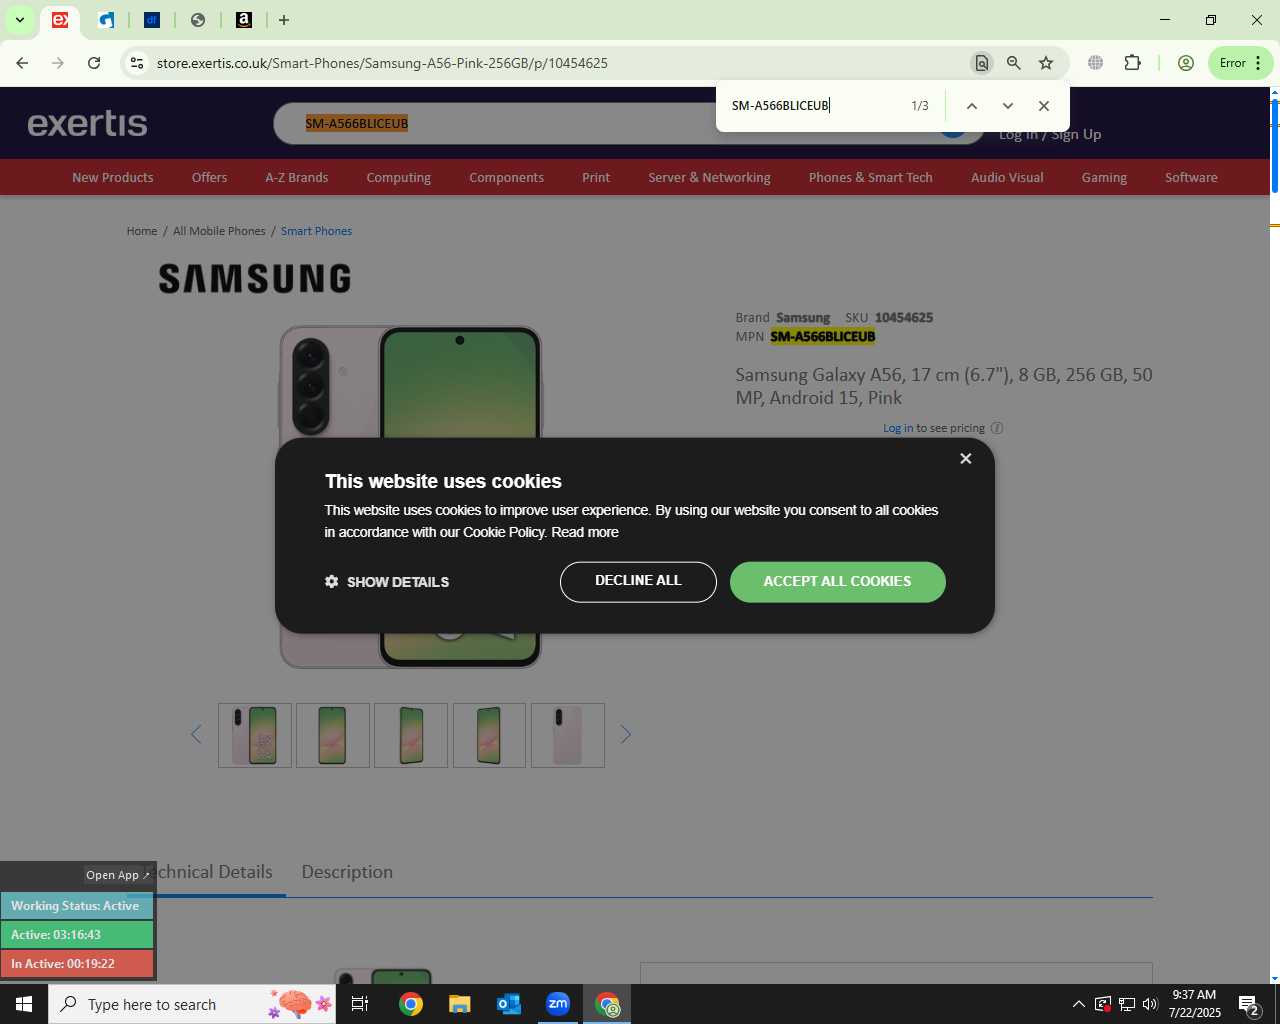Viewport: 1280px width, 1024px height.
Task: Bookmark this page with the star icon
Action: point(1046,63)
